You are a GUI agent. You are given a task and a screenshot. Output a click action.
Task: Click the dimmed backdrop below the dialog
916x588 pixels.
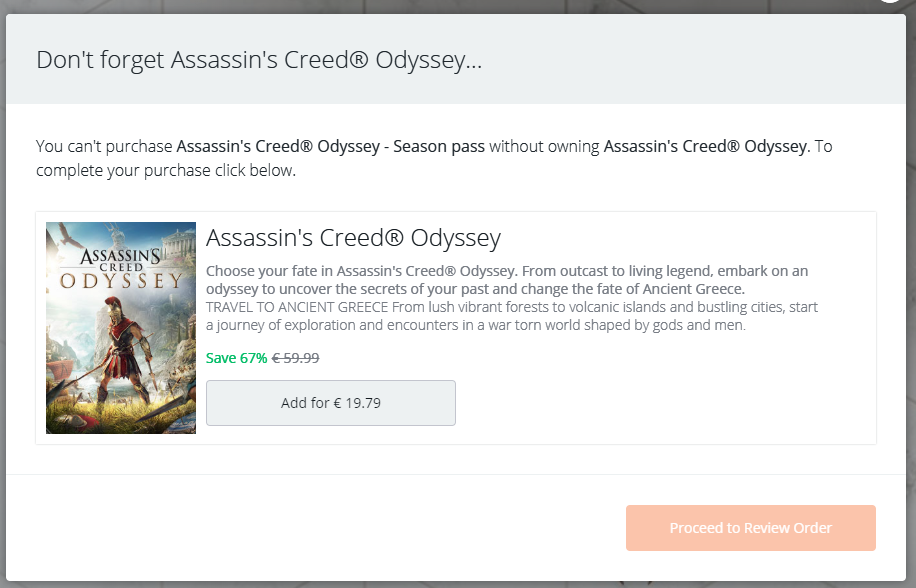[458, 584]
